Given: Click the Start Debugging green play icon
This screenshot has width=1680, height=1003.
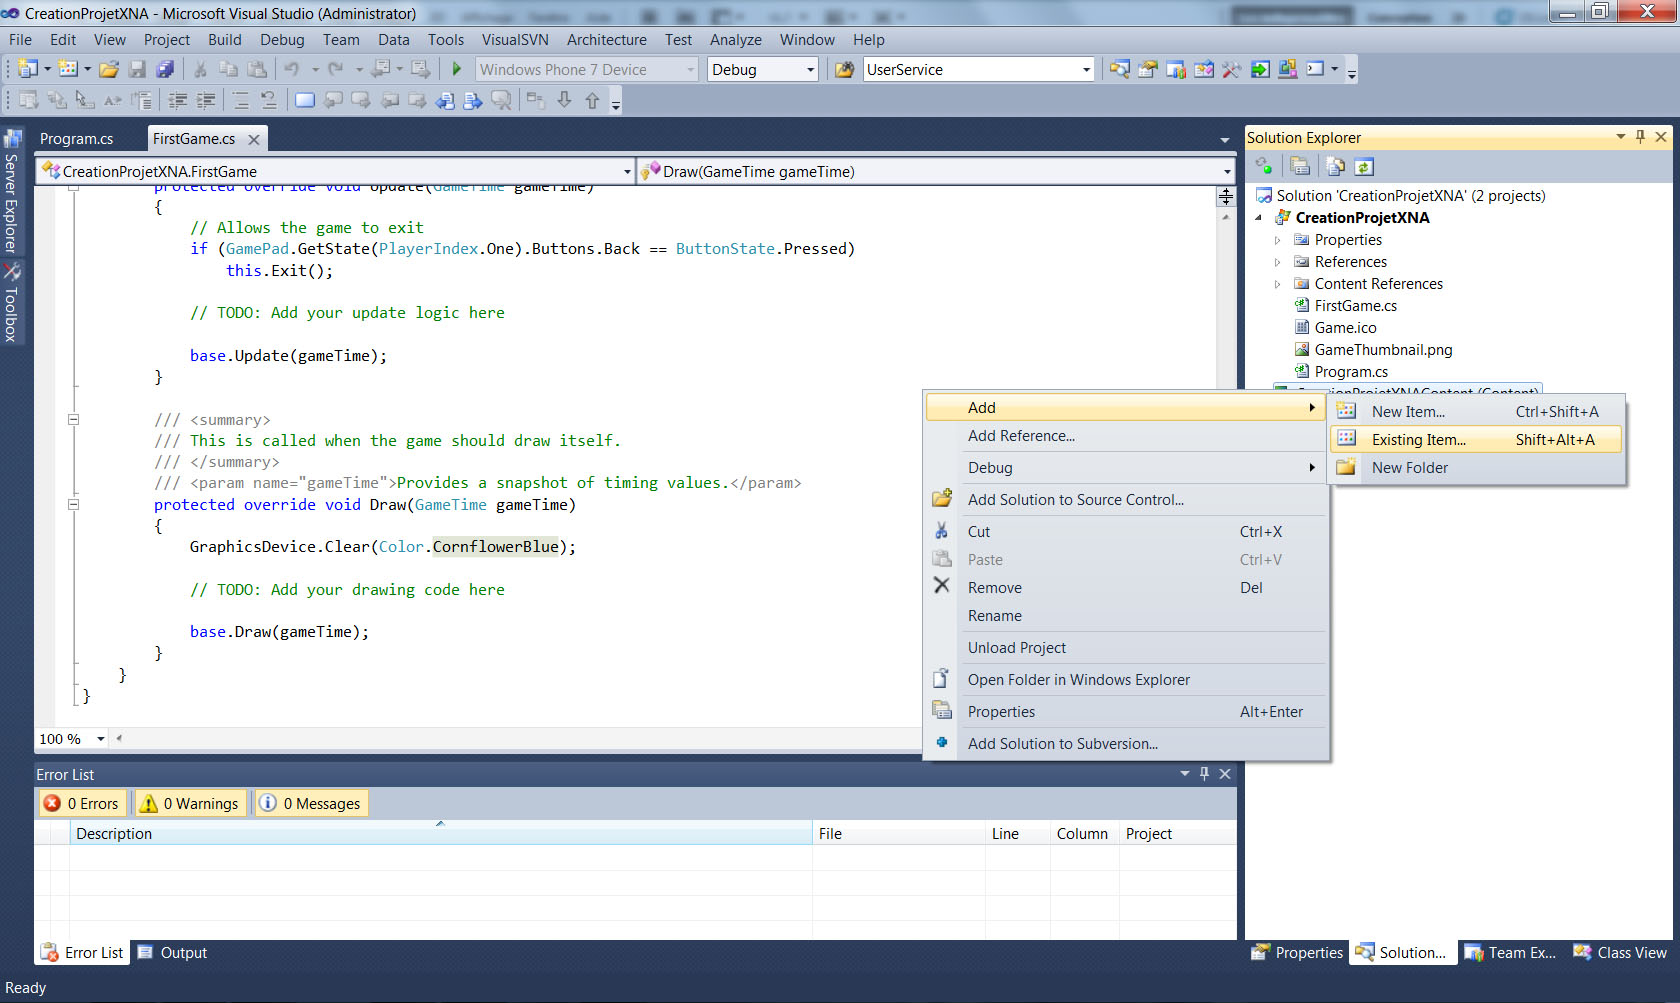Looking at the screenshot, I should pos(457,69).
